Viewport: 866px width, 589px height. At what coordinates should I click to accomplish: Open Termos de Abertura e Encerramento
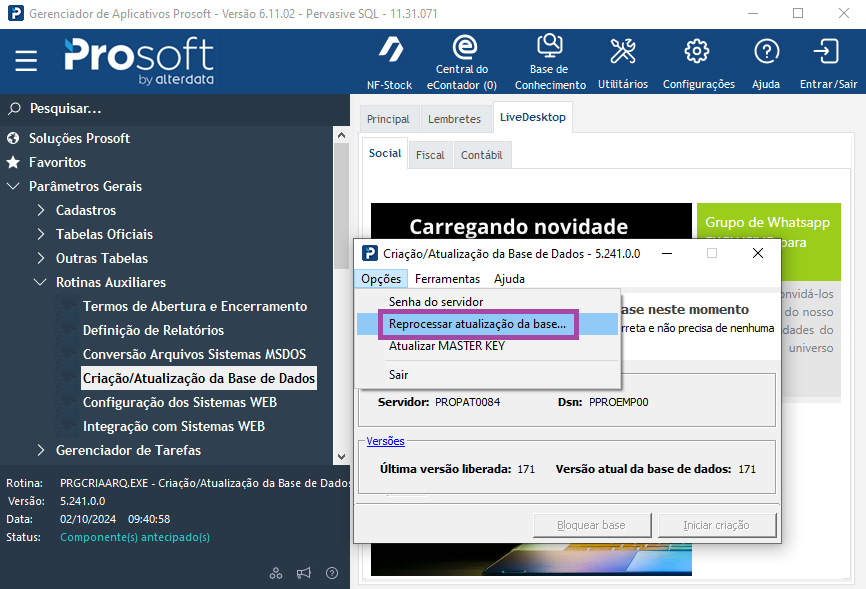tap(195, 306)
